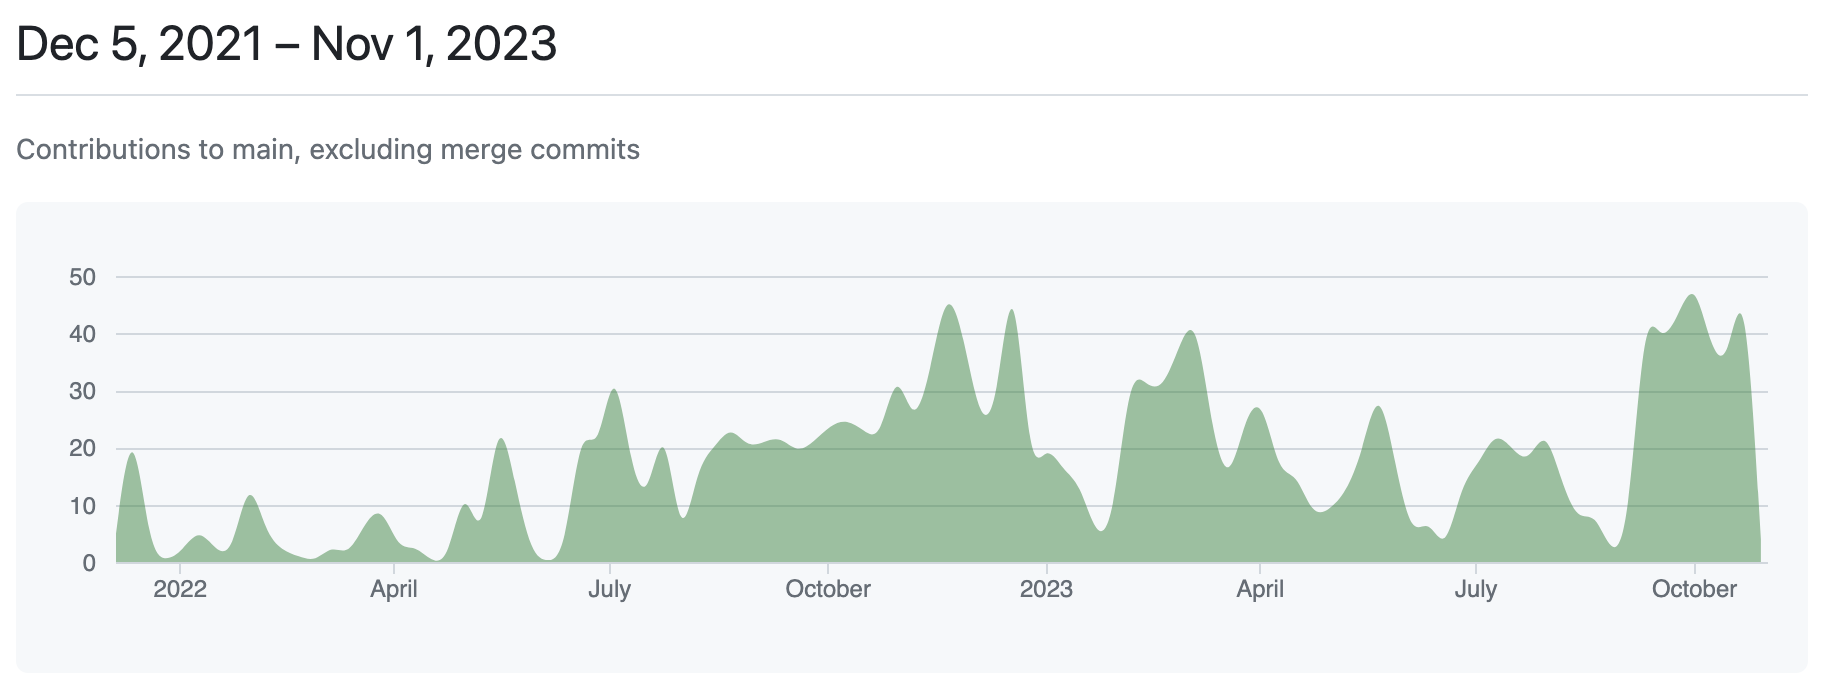Click the July label following 2022's April
The width and height of the screenshot is (1822, 690).
click(609, 589)
